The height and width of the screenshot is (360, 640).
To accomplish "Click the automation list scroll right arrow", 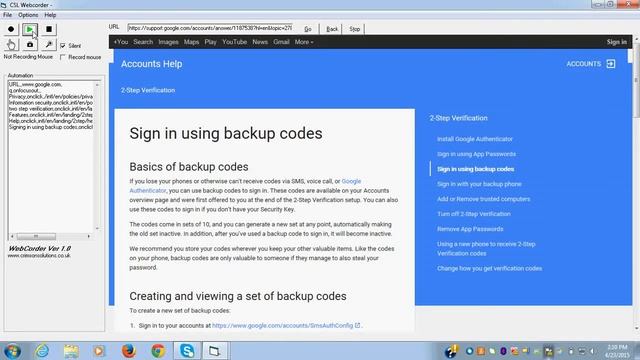I will [89, 236].
